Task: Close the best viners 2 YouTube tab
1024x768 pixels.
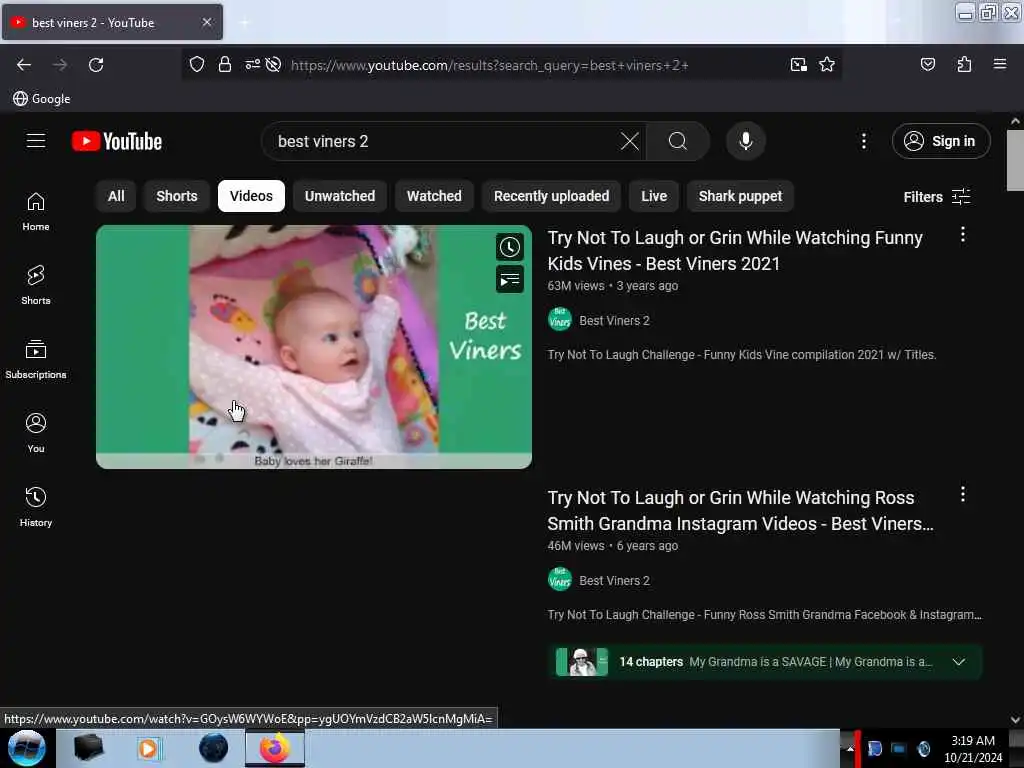Action: pyautogui.click(x=206, y=22)
